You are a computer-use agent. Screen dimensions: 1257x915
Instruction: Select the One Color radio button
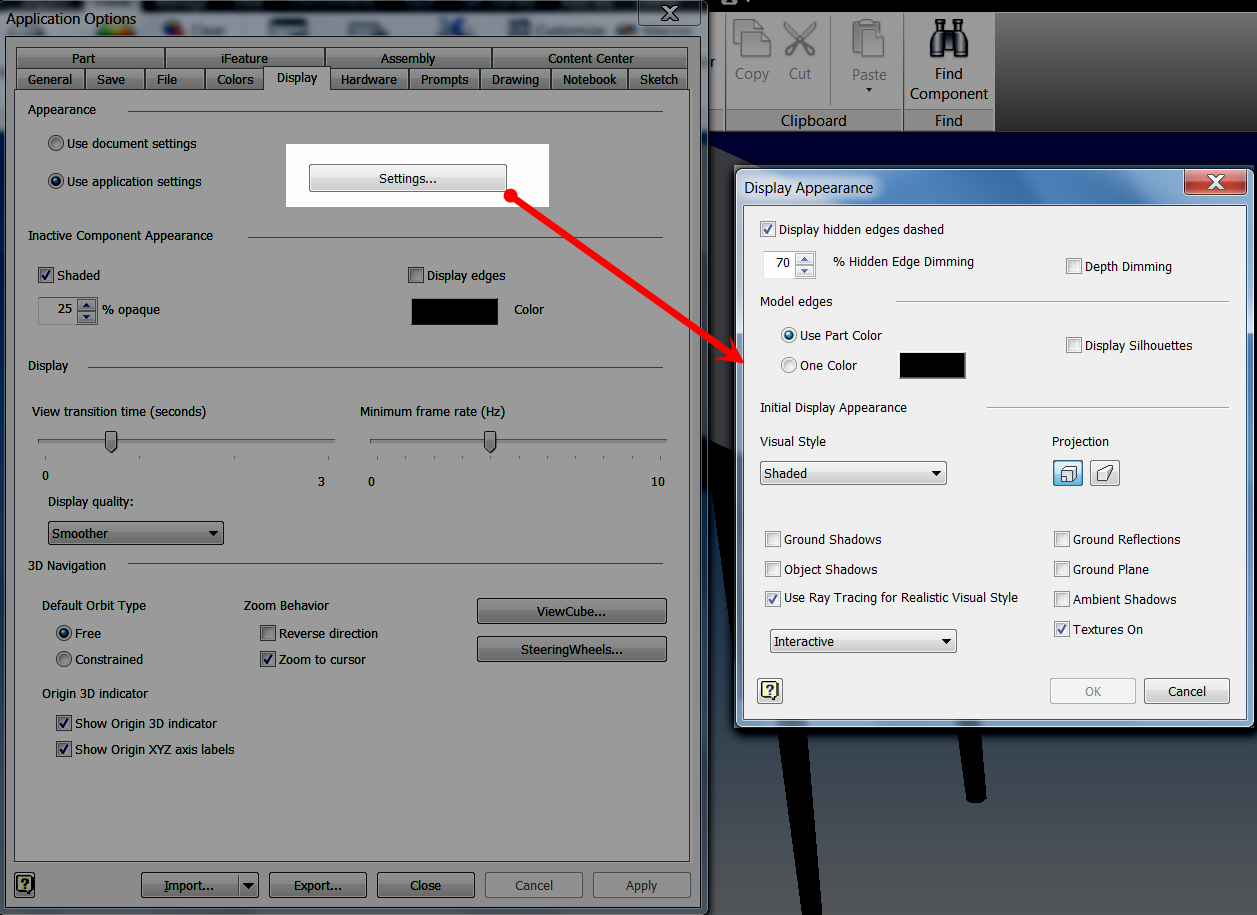(x=789, y=365)
